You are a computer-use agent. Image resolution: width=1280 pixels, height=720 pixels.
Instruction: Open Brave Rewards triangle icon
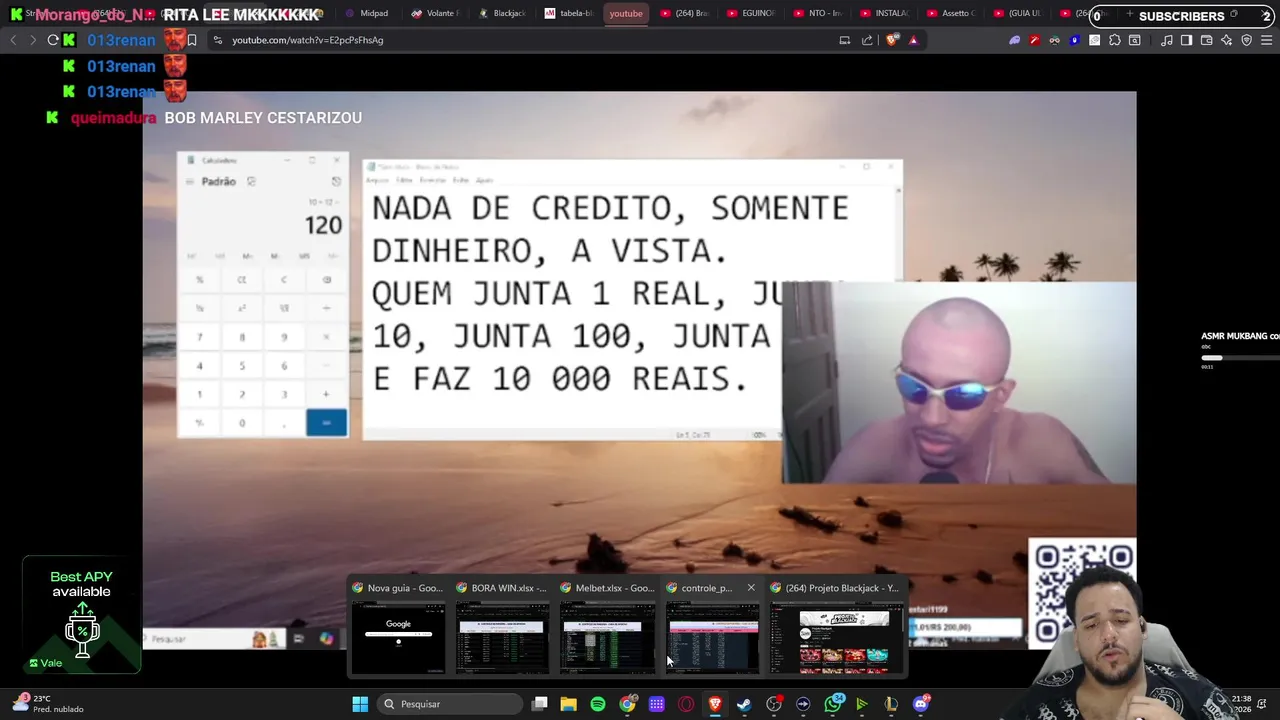[x=913, y=40]
